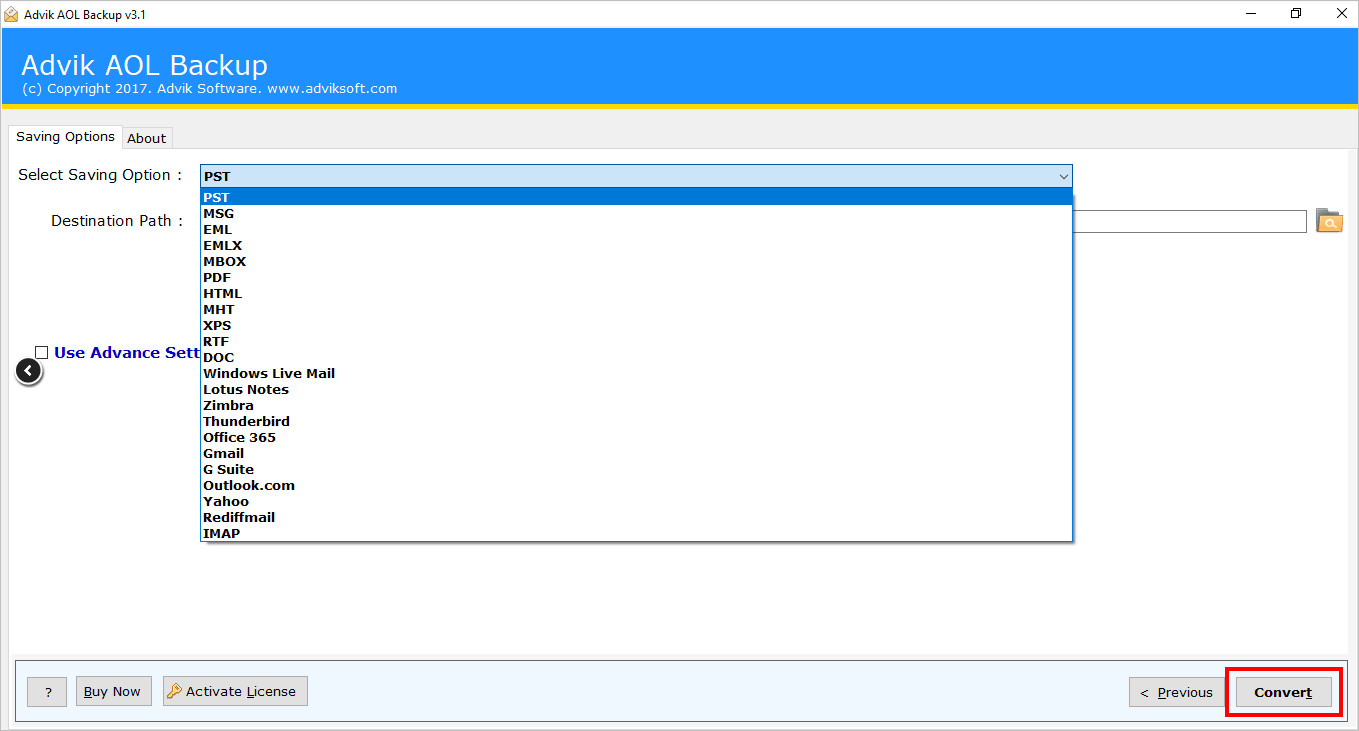Select DOC format option
1359x731 pixels.
(636, 357)
